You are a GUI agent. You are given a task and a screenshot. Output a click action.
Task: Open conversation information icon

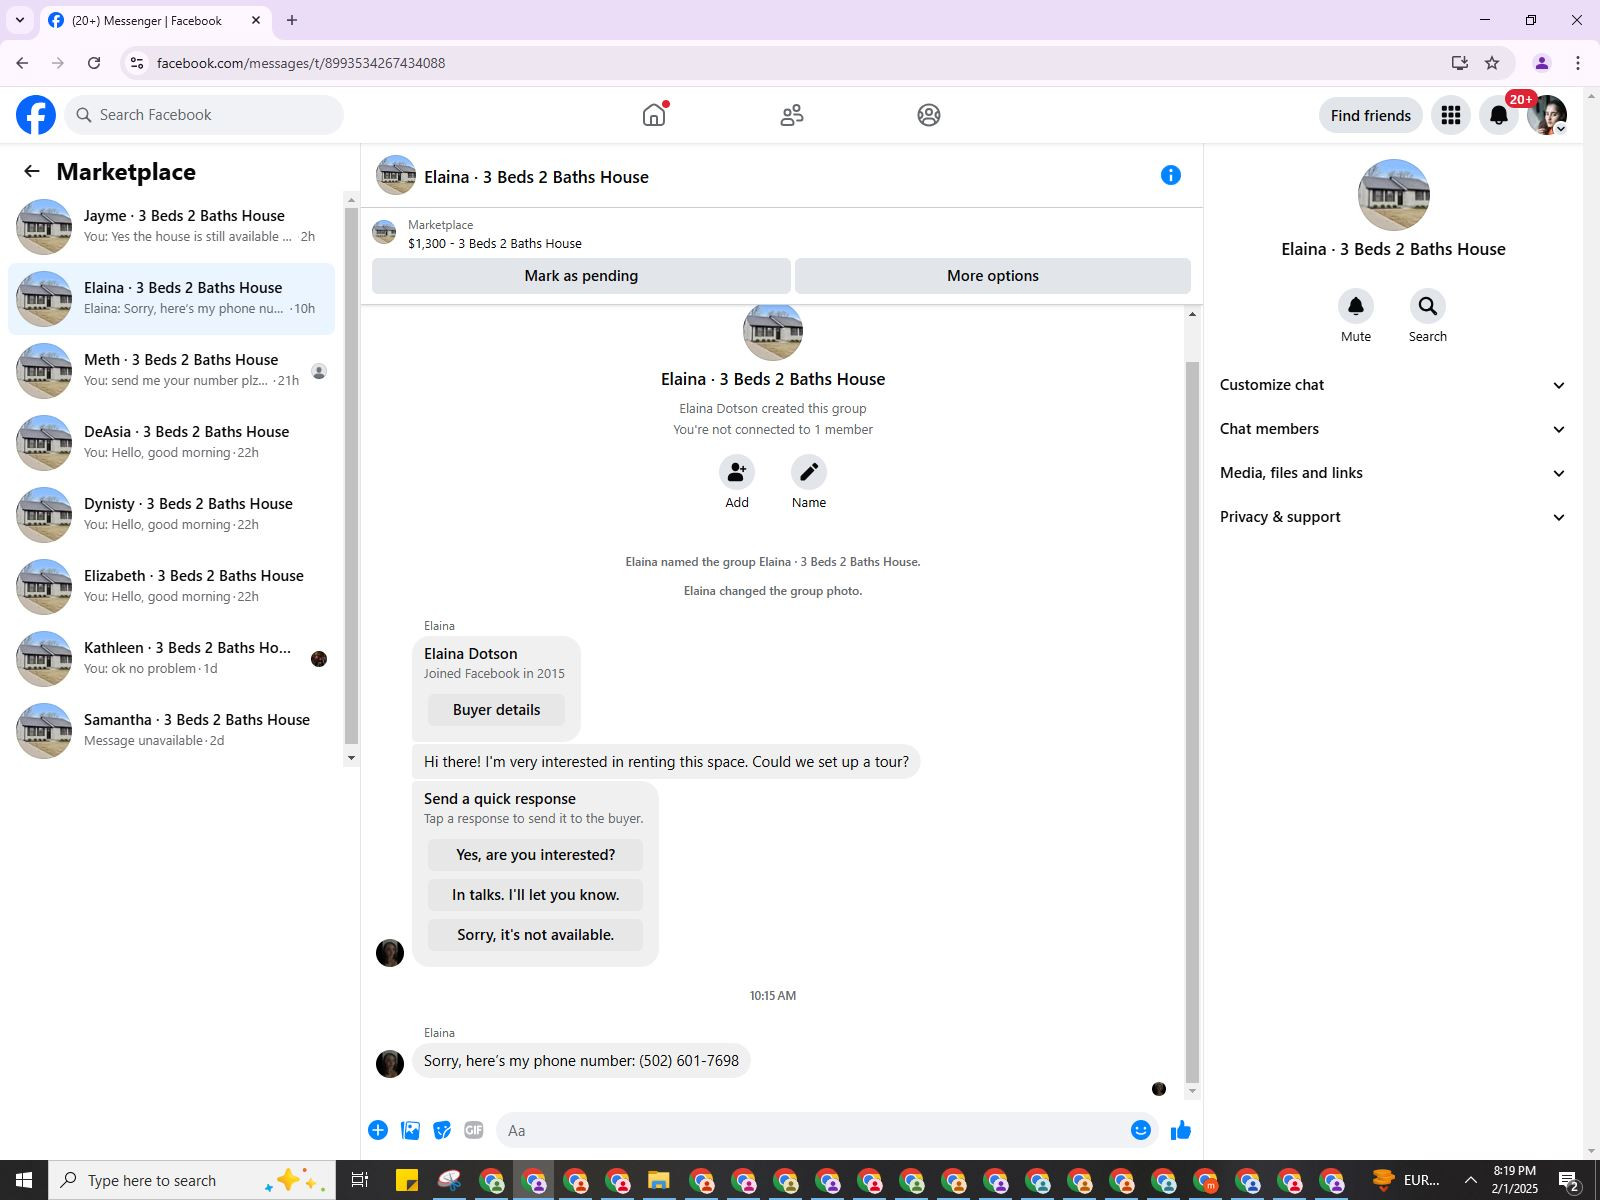point(1171,175)
